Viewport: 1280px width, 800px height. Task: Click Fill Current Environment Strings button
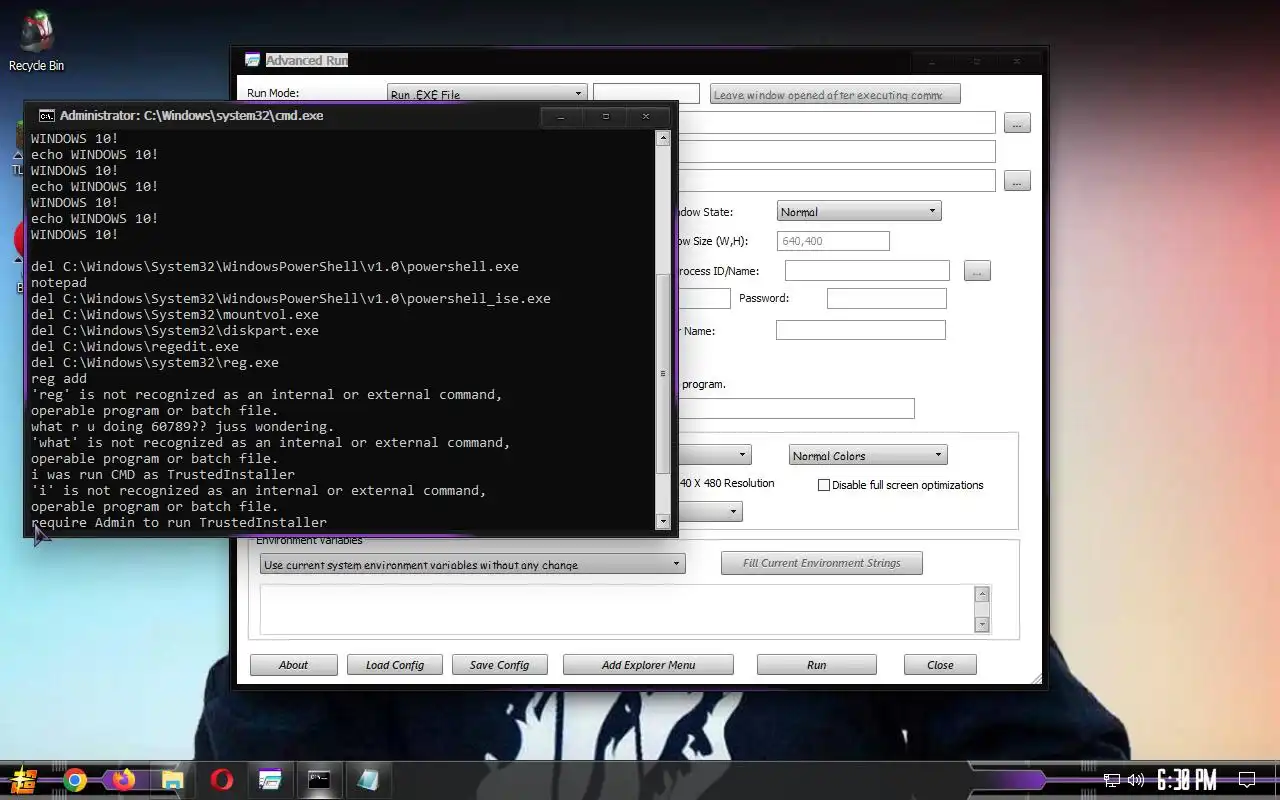click(822, 563)
